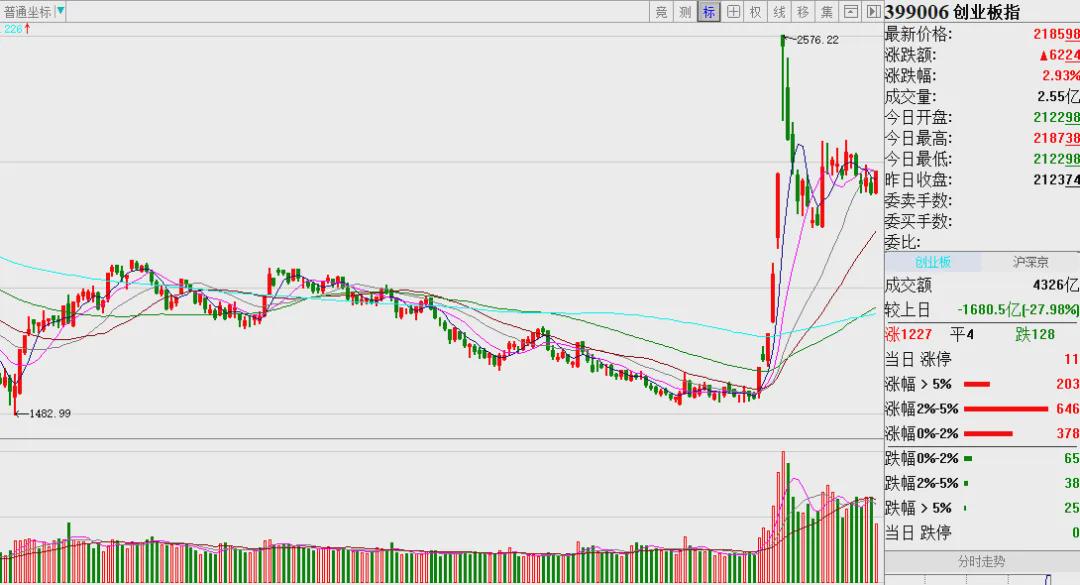Open the 普通坐标 coordinate dropdown arrow
This screenshot has width=1080, height=585.
click(x=60, y=11)
